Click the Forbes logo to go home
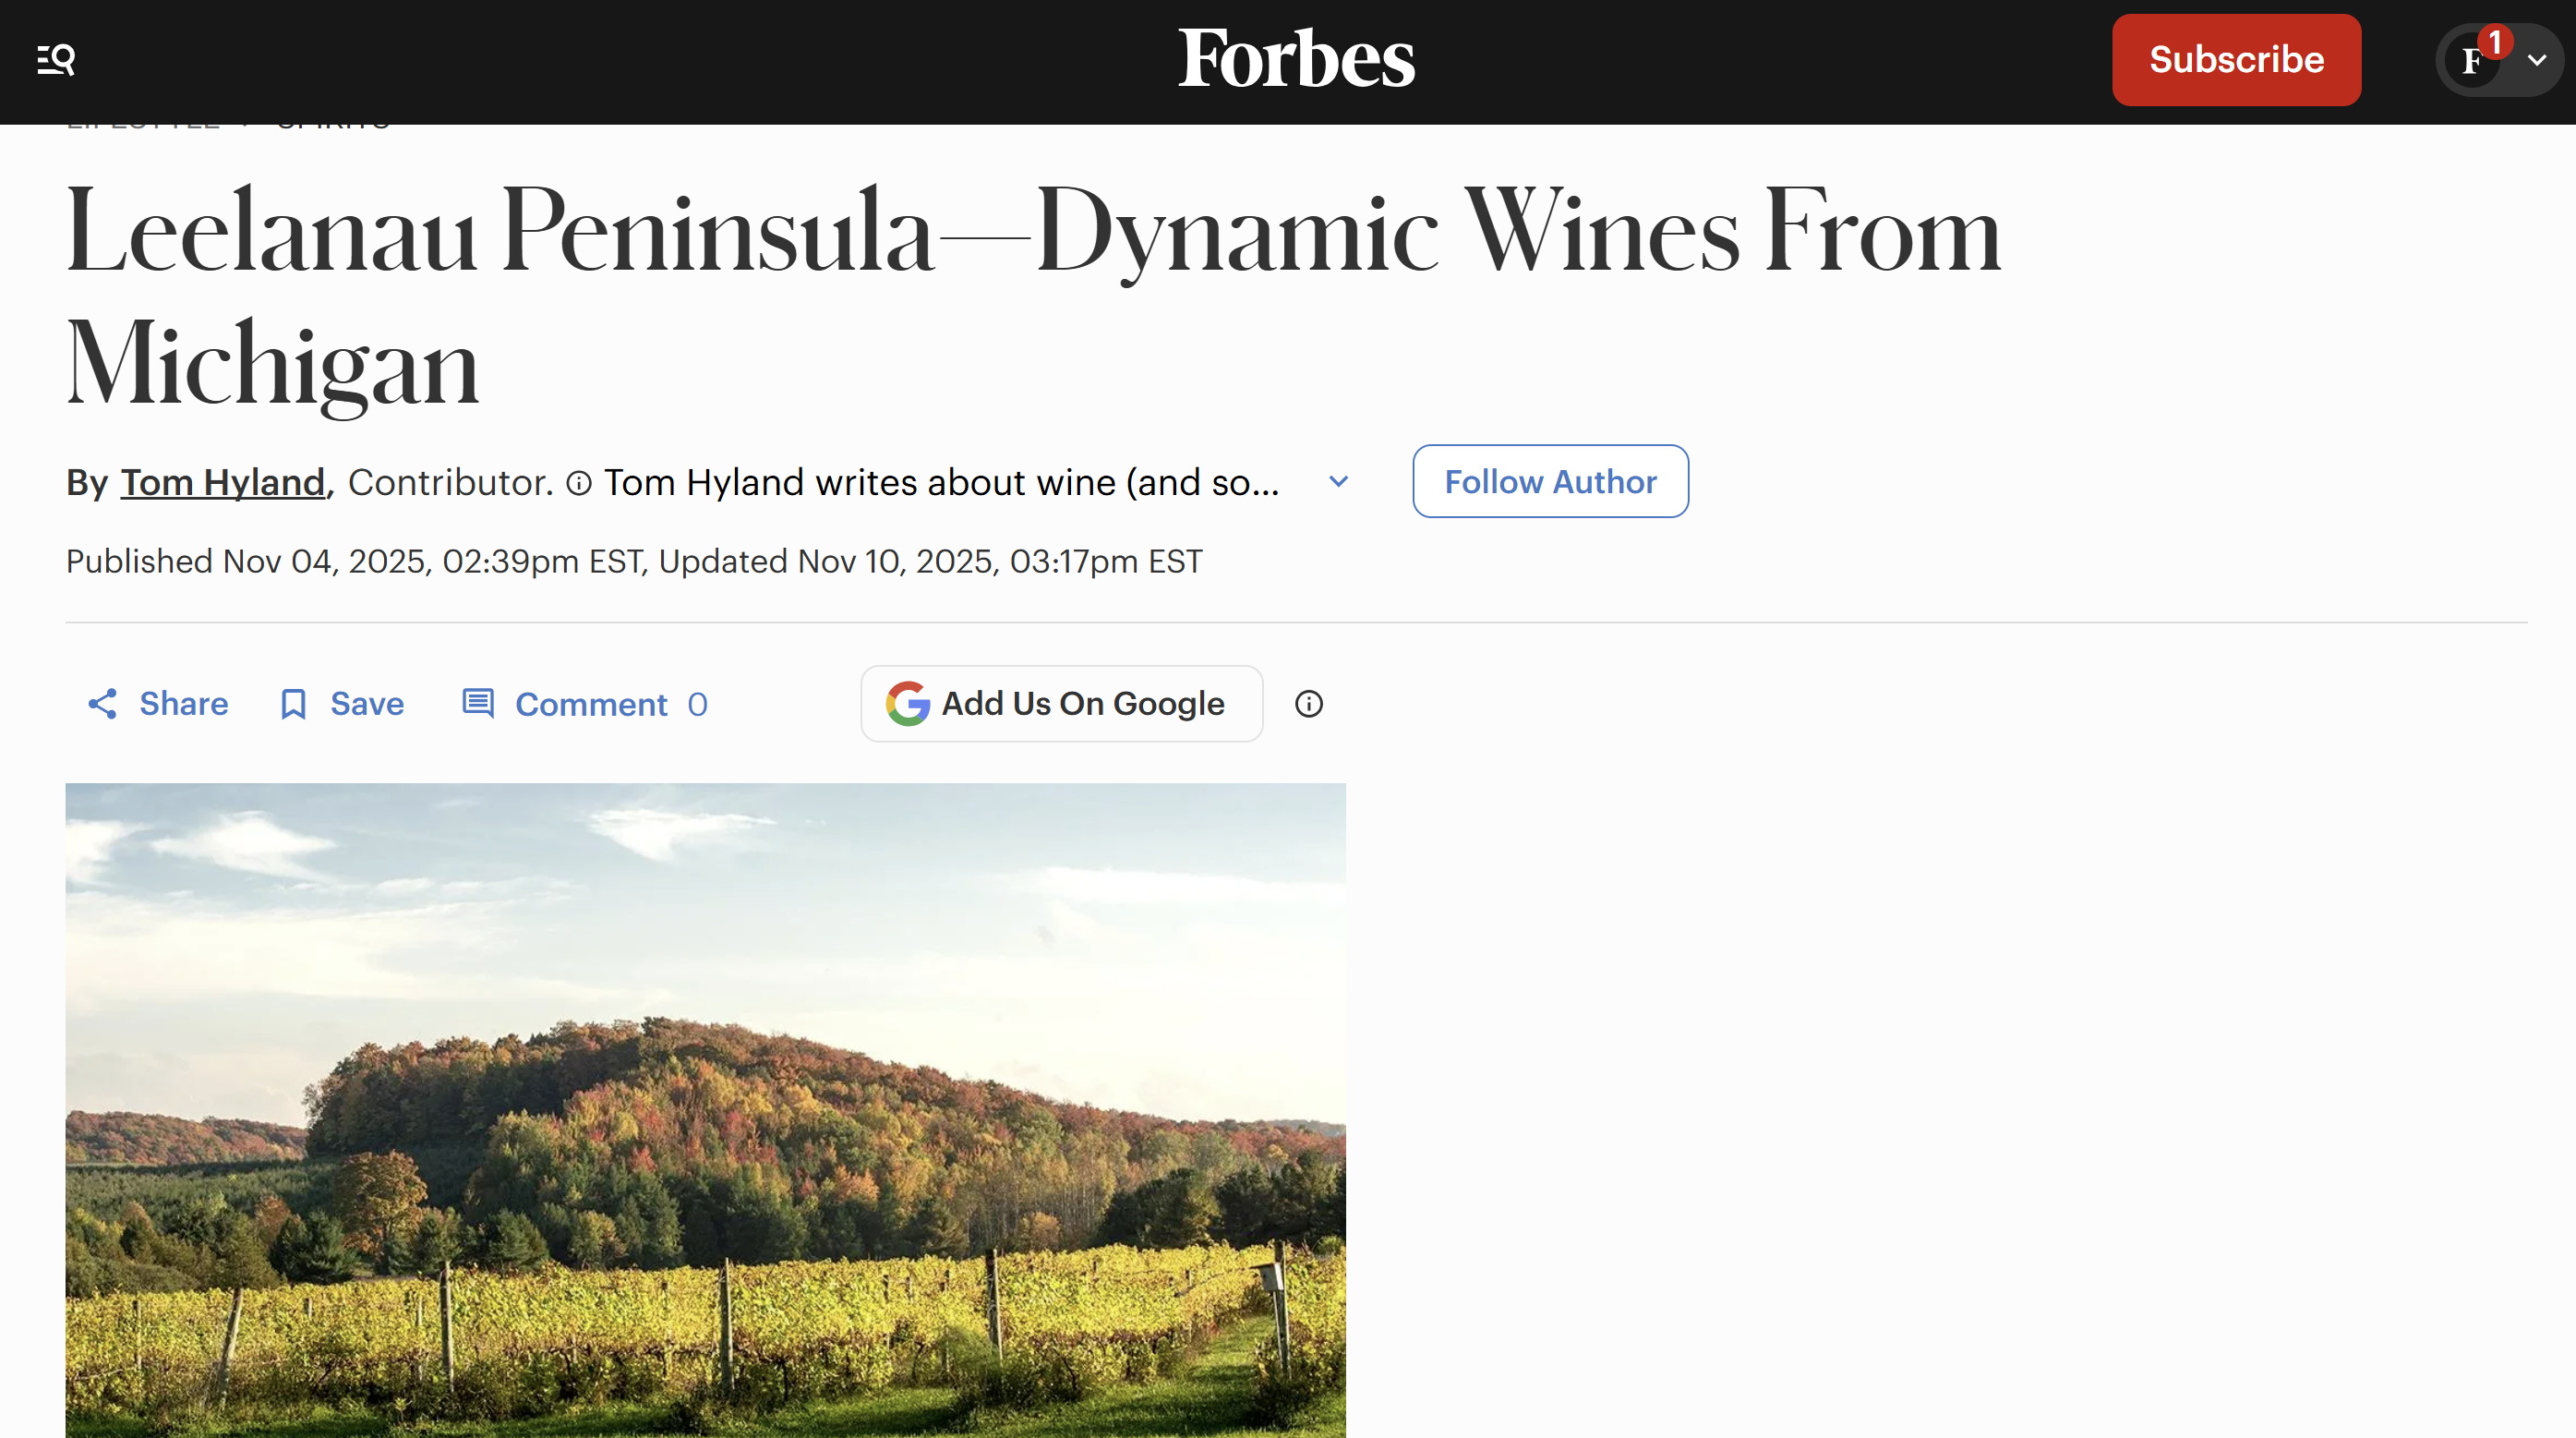This screenshot has height=1438, width=2576. tap(1295, 59)
